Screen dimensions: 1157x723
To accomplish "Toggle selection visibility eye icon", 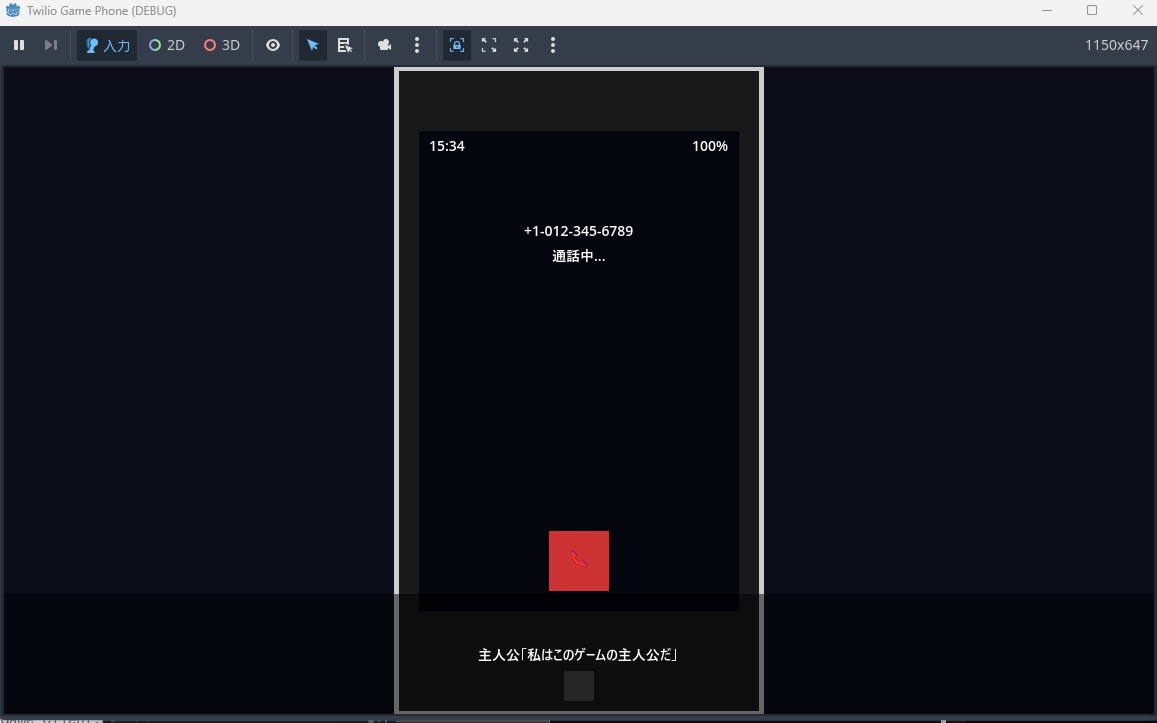I will pos(273,45).
